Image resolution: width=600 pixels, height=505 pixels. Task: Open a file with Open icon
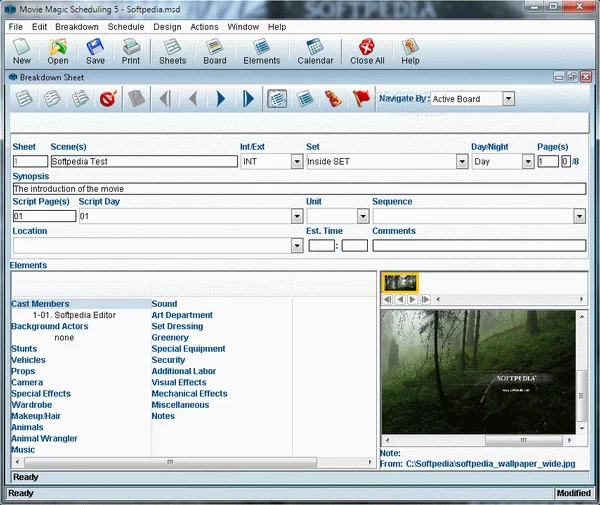58,51
